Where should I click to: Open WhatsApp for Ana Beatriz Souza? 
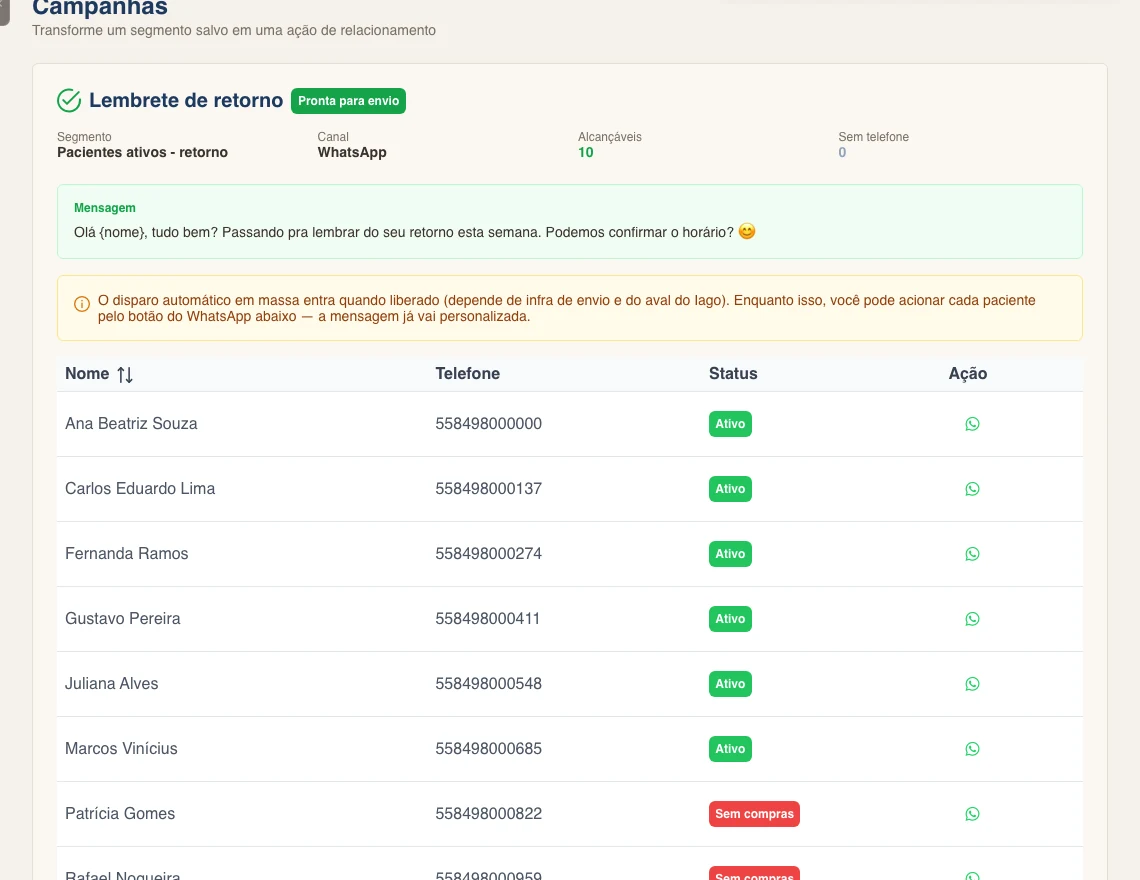(972, 424)
